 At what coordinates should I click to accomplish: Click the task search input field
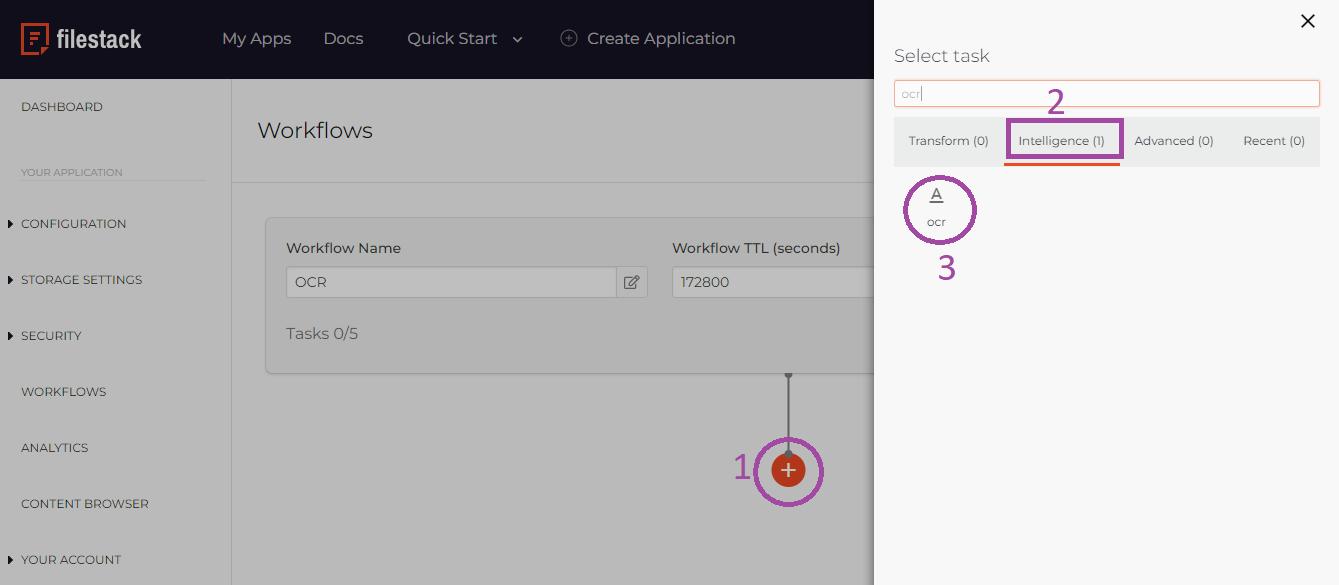tap(1106, 94)
